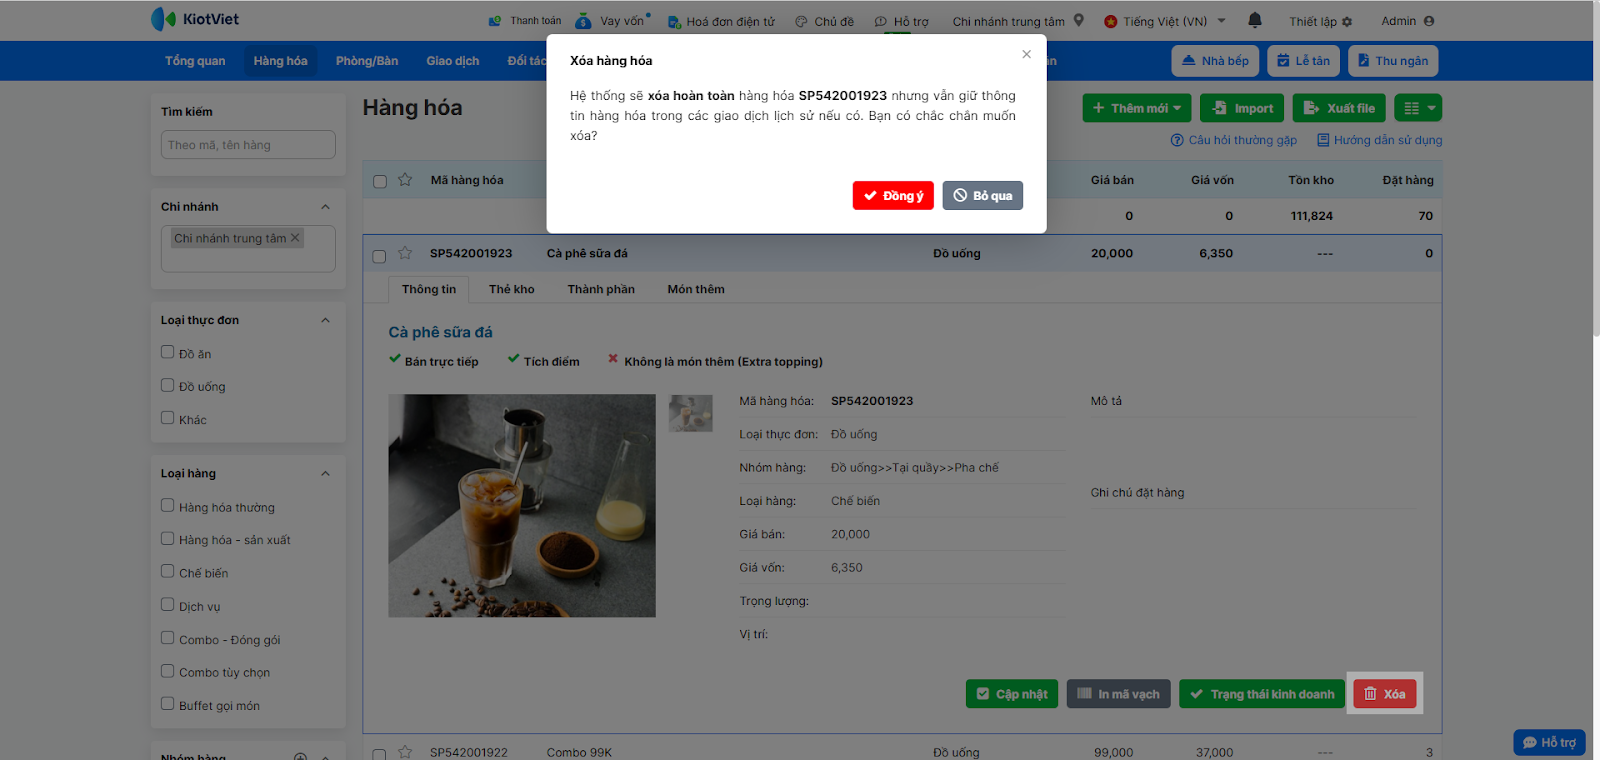Check the Combo tùy chọn filter

click(x=168, y=671)
